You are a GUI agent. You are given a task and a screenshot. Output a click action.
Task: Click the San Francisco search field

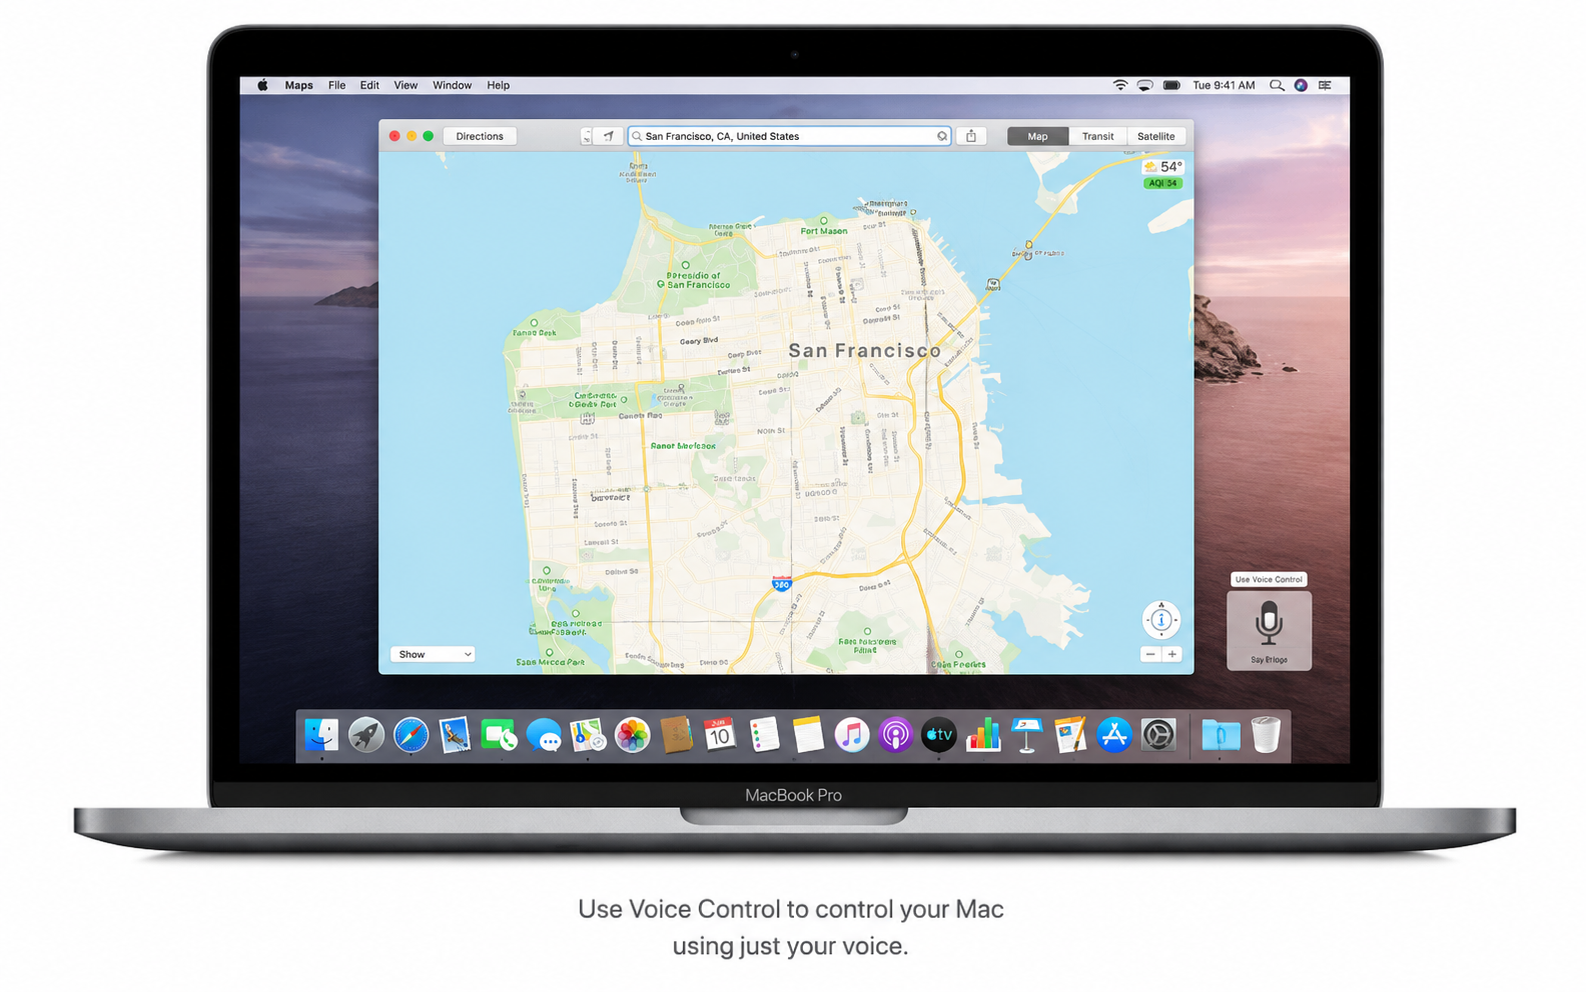click(789, 136)
